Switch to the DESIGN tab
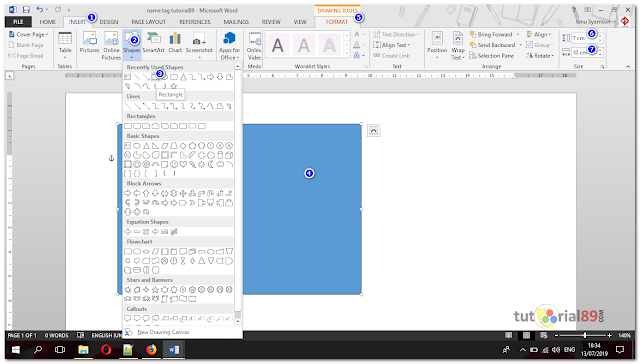Screen dimensions: 640x364 click(109, 22)
